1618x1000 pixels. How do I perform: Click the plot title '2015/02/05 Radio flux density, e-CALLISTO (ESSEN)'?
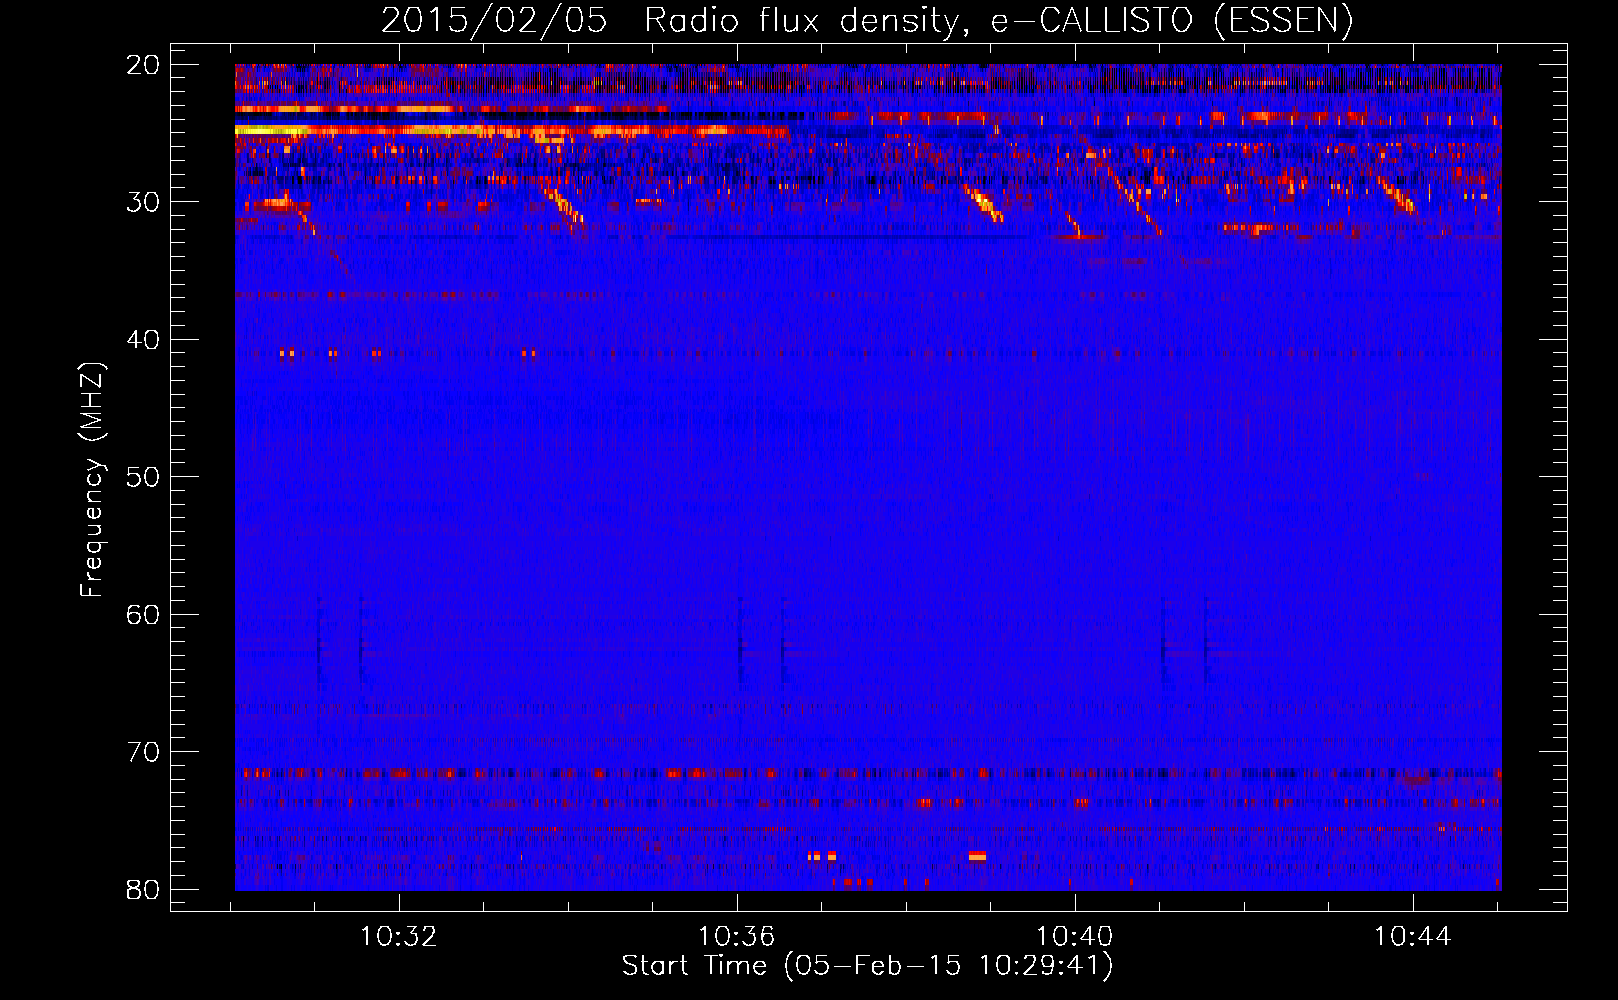pos(867,20)
